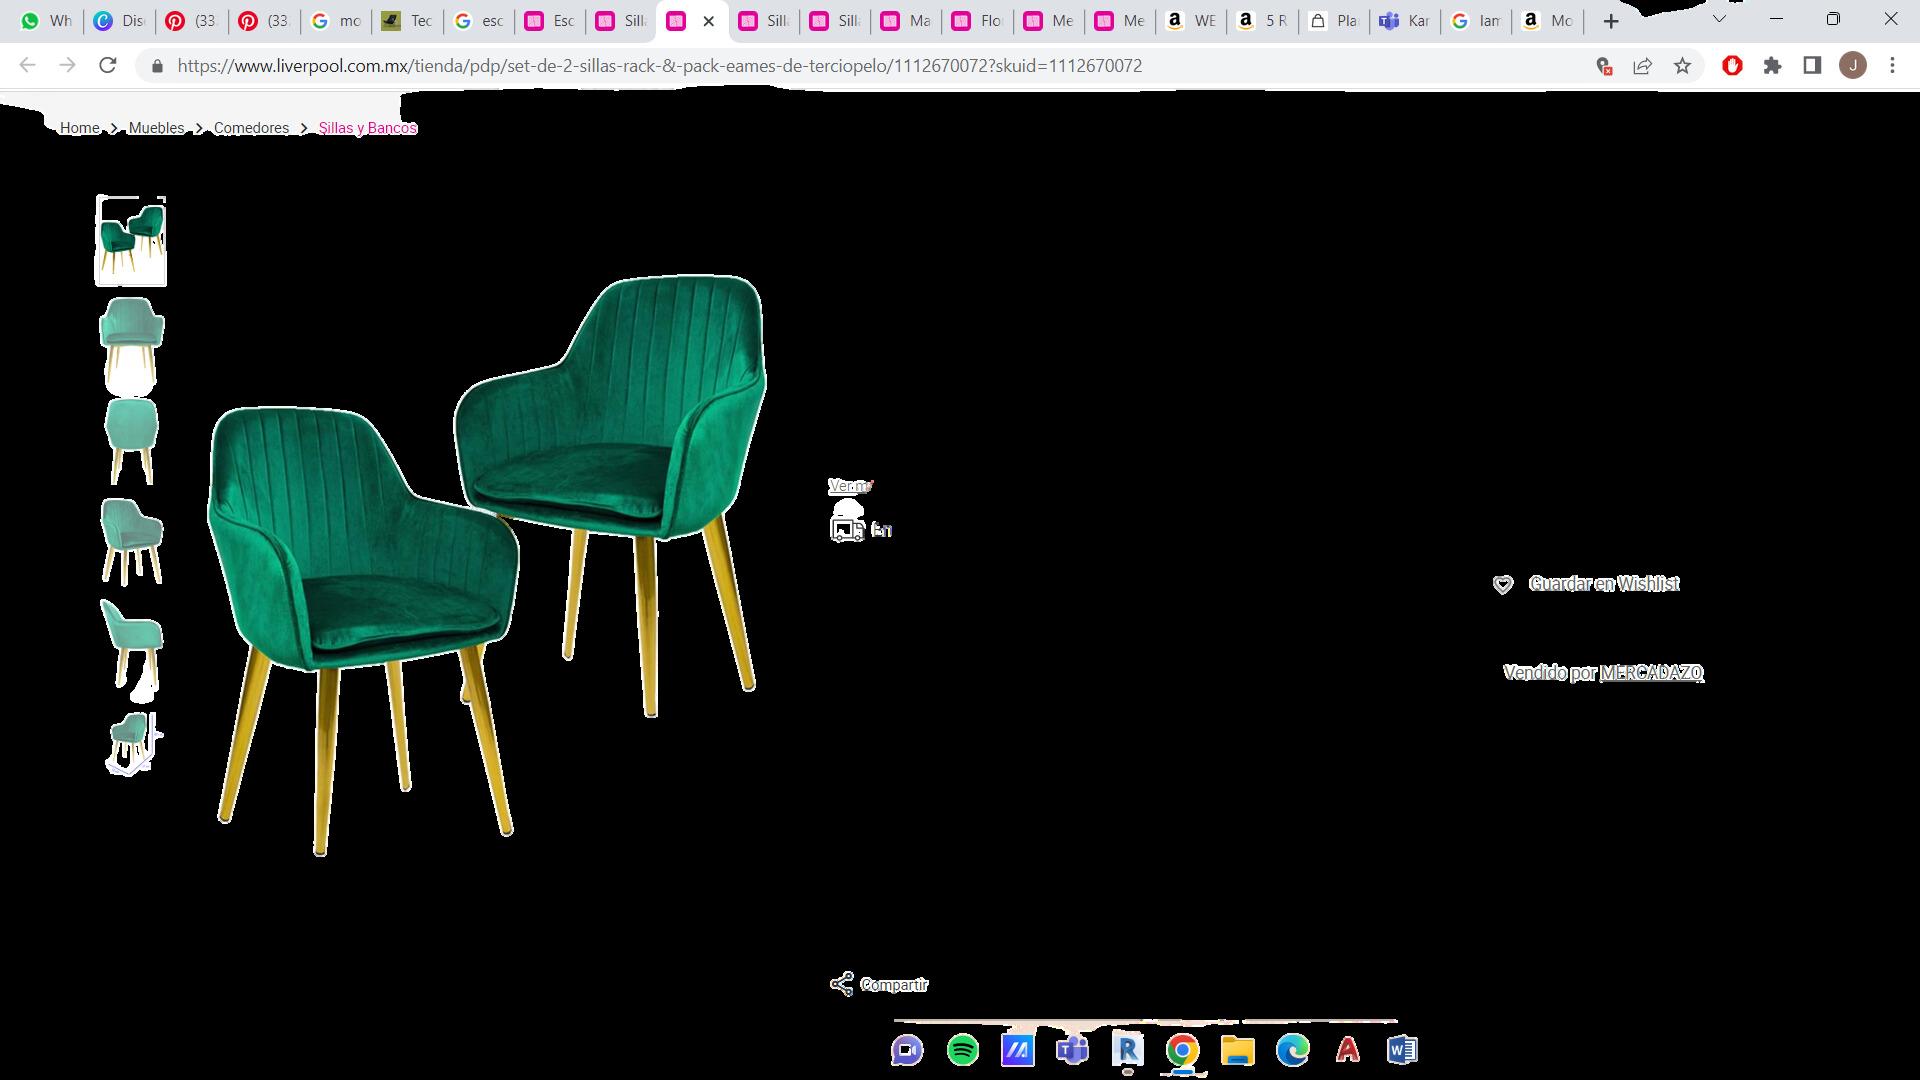Go to Comedores breadcrumb link
The image size is (1920, 1080).
[251, 128]
